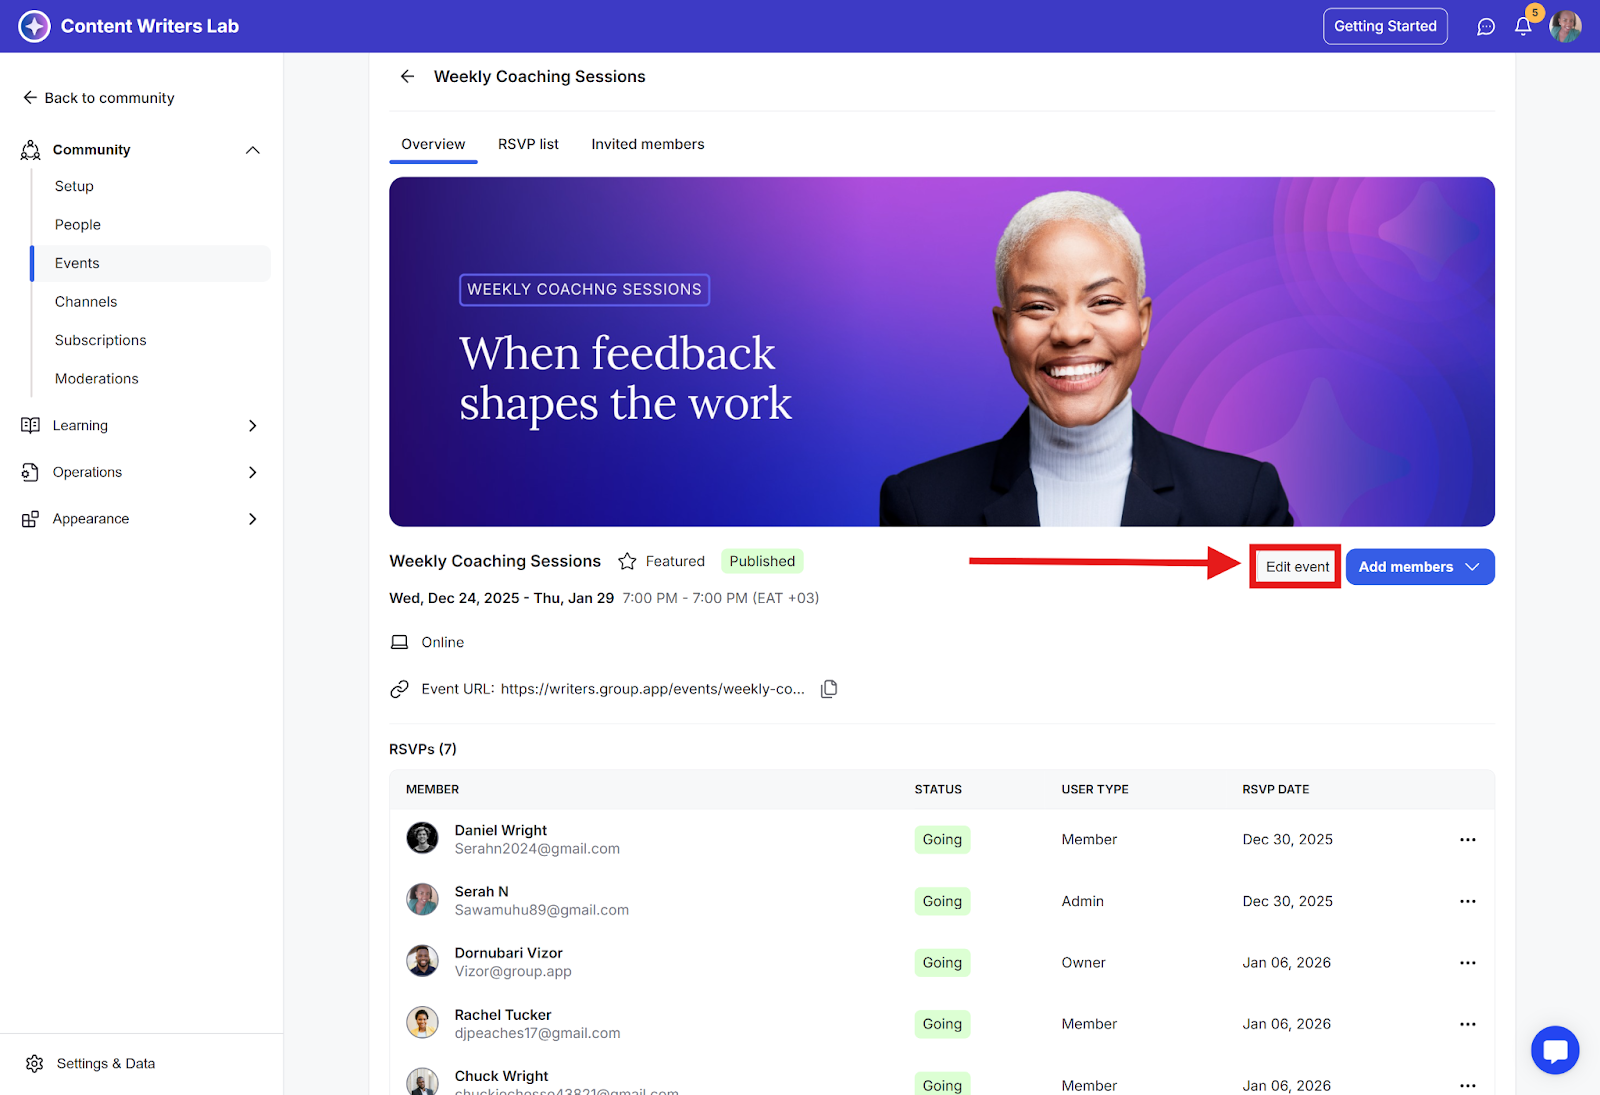Click email Vizor@group.app
Viewport: 1600px width, 1095px height.
pos(513,972)
